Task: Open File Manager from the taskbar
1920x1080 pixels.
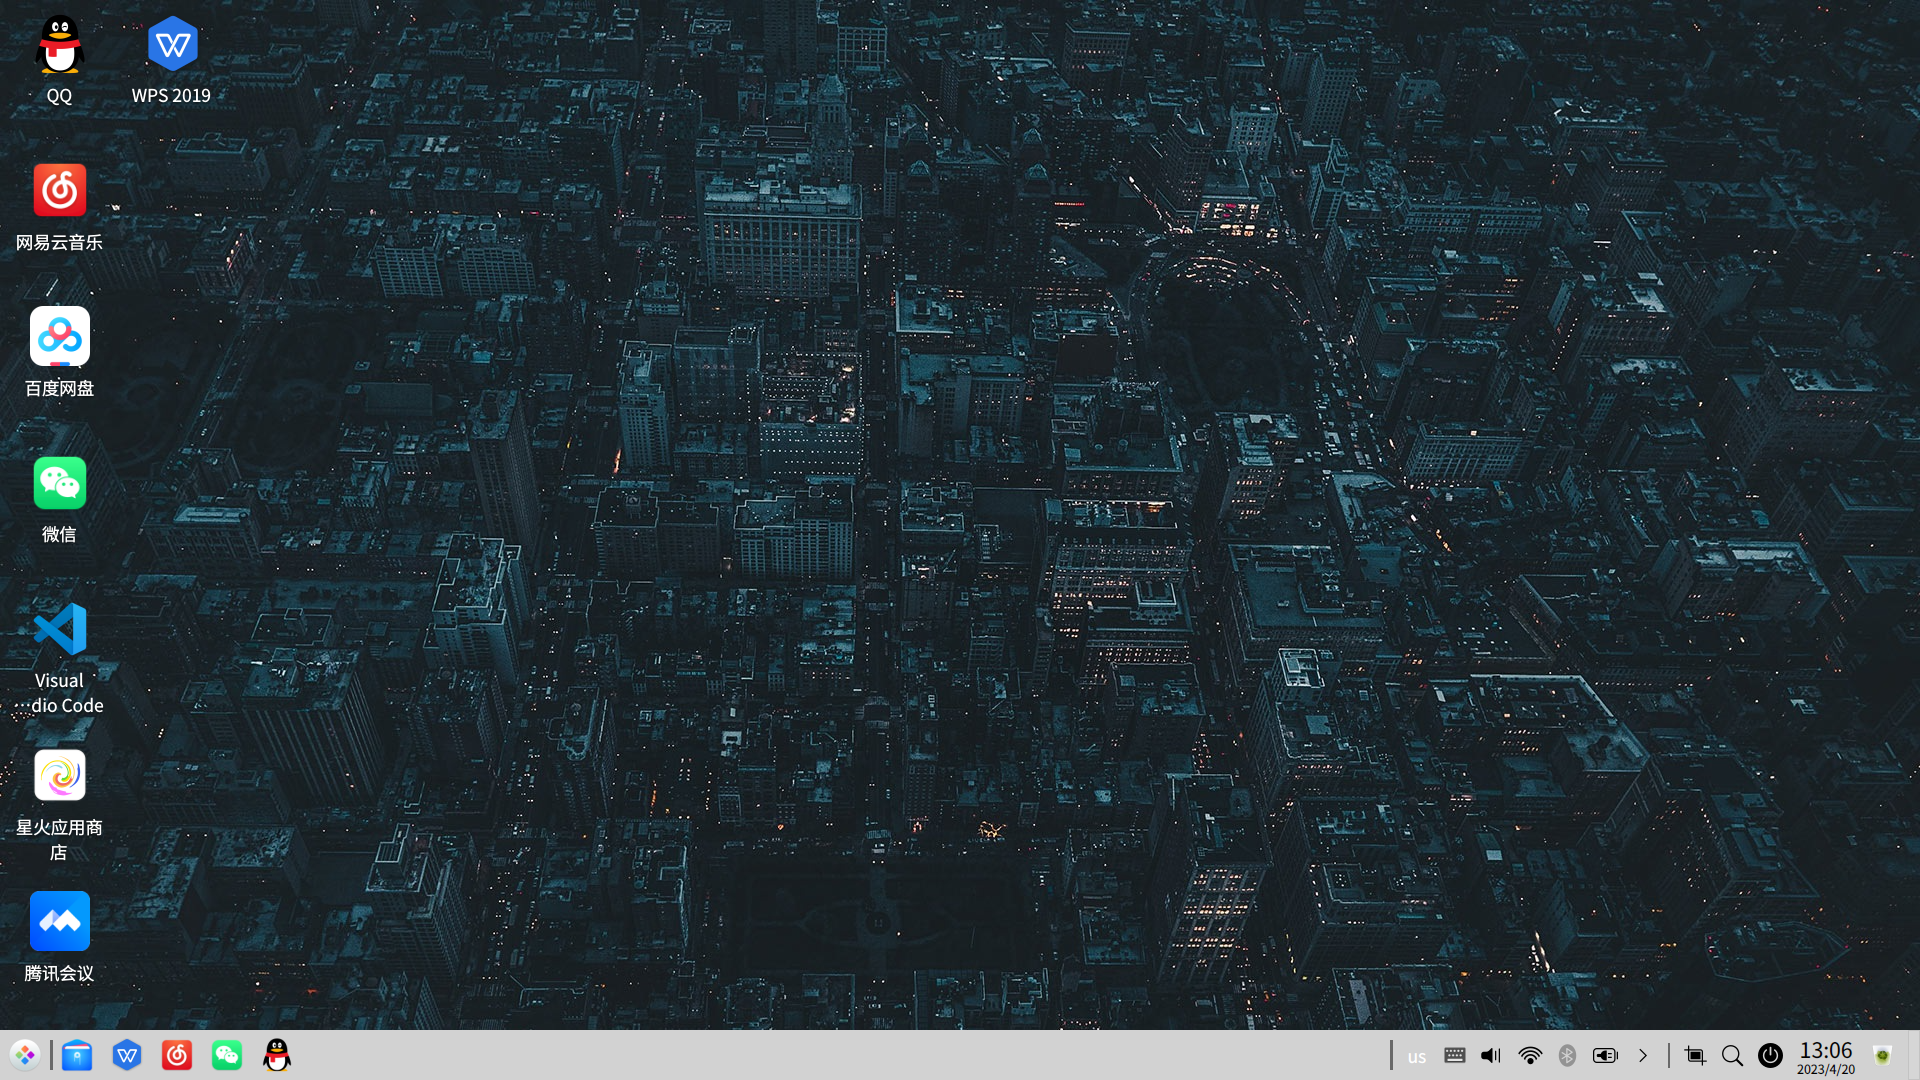Action: pyautogui.click(x=76, y=1055)
